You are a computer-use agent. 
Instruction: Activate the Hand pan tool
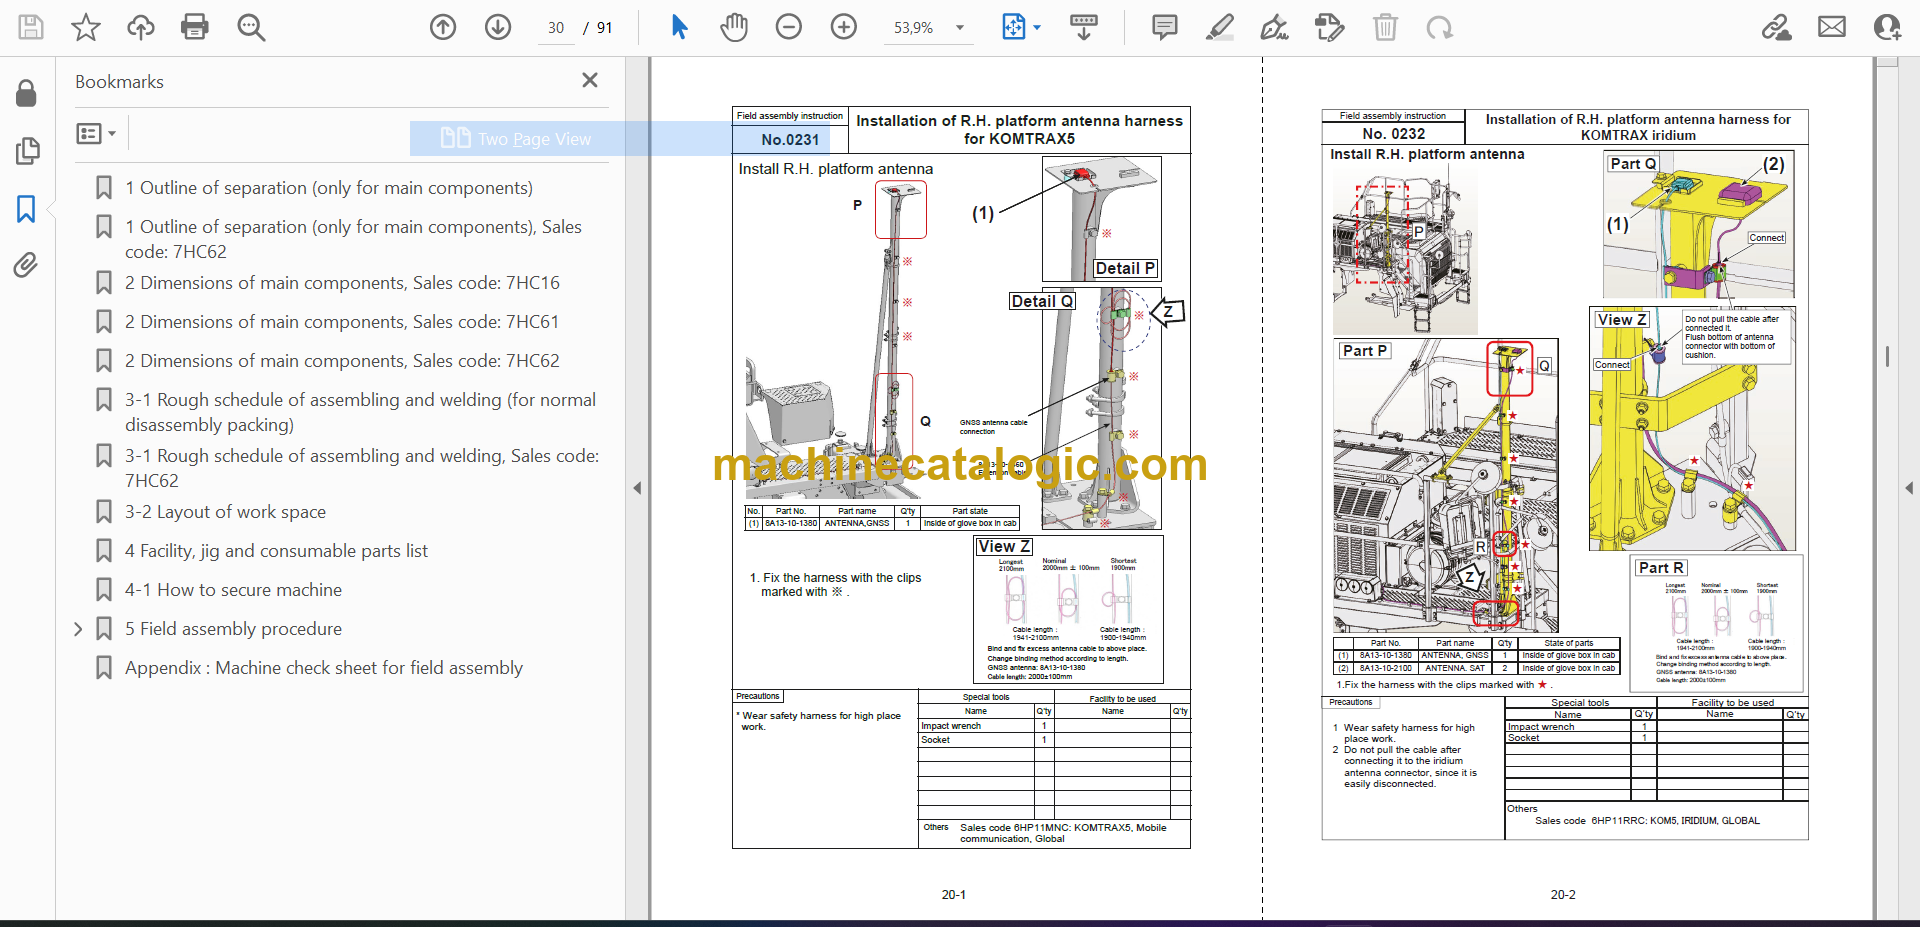point(734,27)
